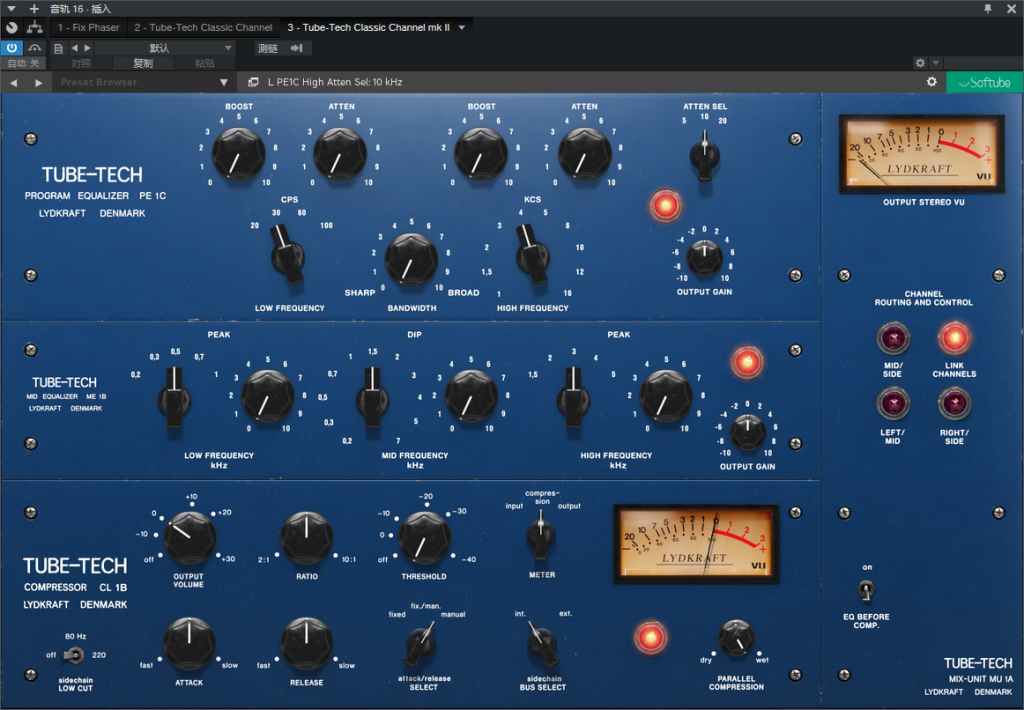Open the Preset Browser dropdown
The height and width of the screenshot is (710, 1024).
point(144,82)
